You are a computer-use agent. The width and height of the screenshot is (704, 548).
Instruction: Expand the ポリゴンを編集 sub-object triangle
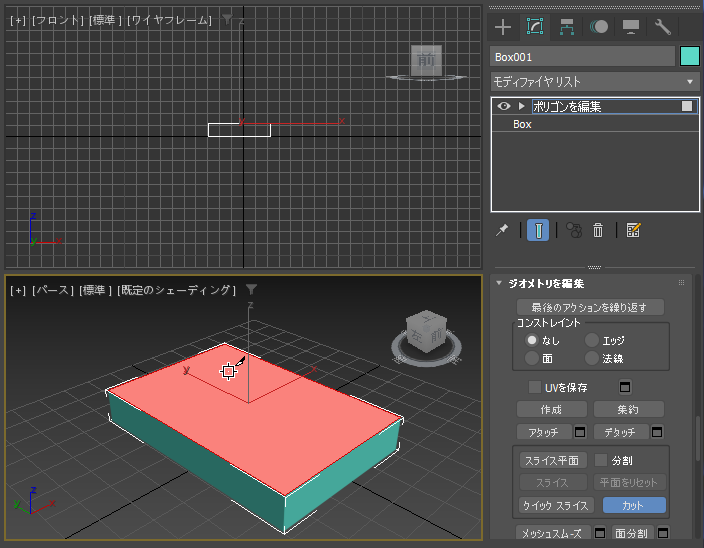(521, 106)
